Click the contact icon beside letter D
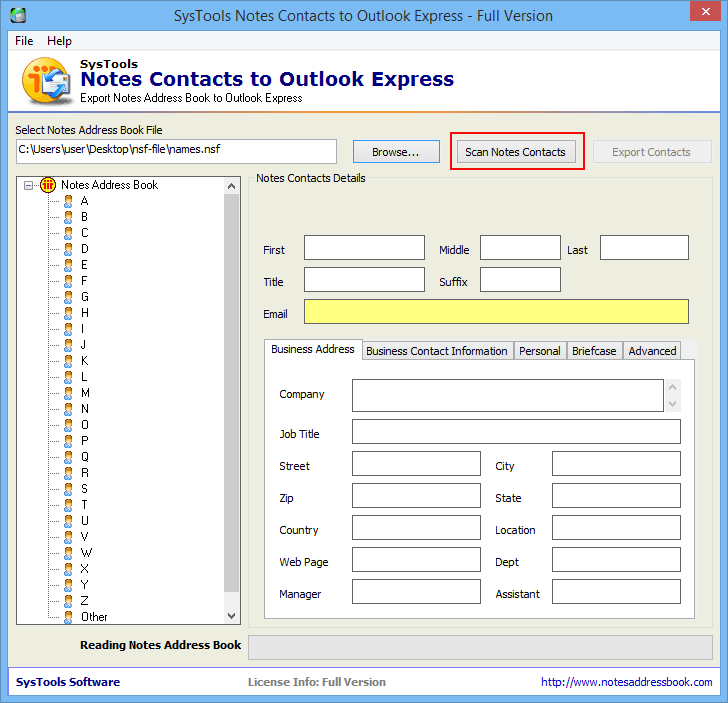 [x=68, y=249]
